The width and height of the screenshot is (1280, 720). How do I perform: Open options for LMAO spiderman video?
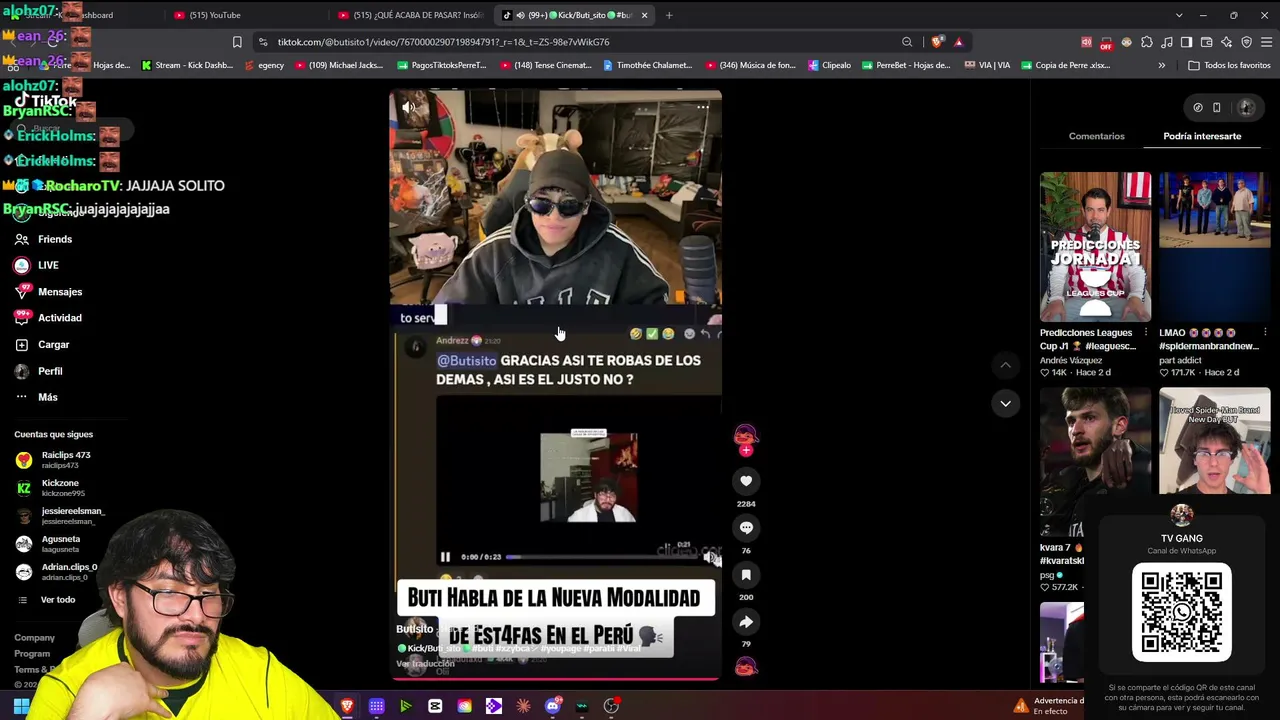point(1265,333)
